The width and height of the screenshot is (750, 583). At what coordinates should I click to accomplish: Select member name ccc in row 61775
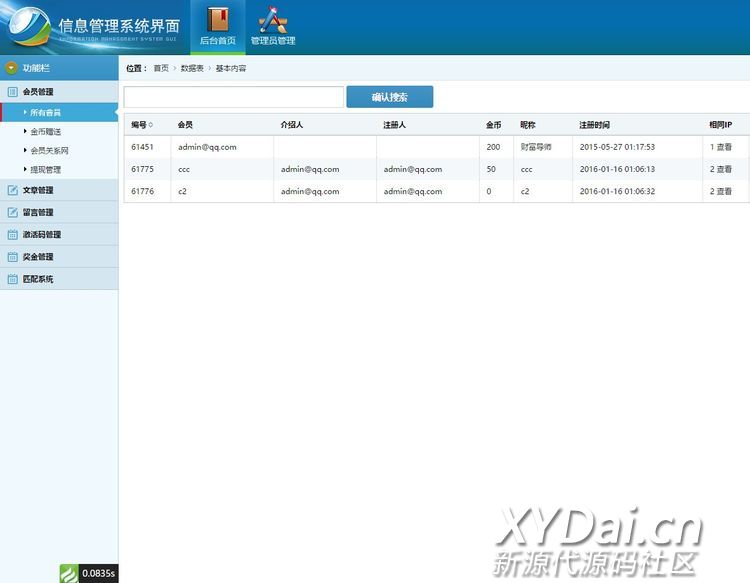pos(184,169)
